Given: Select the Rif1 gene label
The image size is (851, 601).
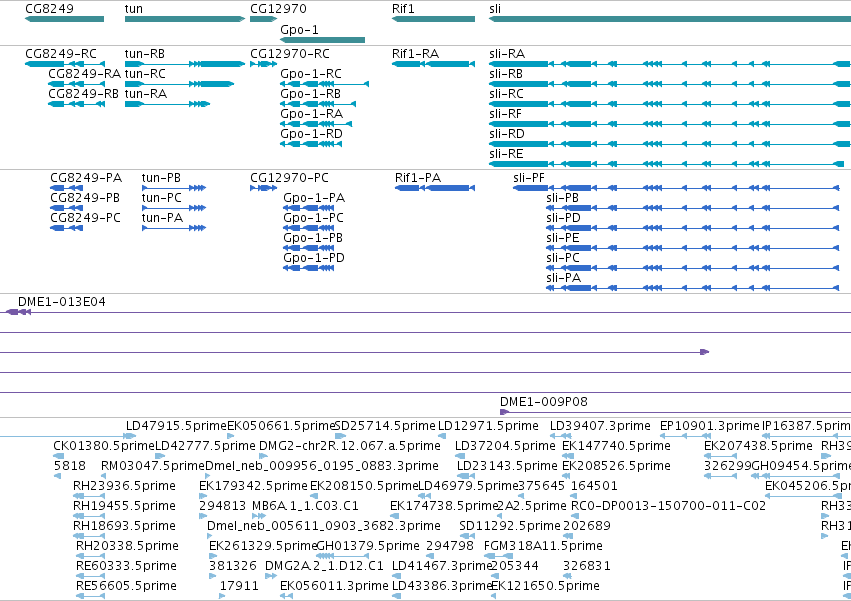Looking at the screenshot, I should point(403,9).
